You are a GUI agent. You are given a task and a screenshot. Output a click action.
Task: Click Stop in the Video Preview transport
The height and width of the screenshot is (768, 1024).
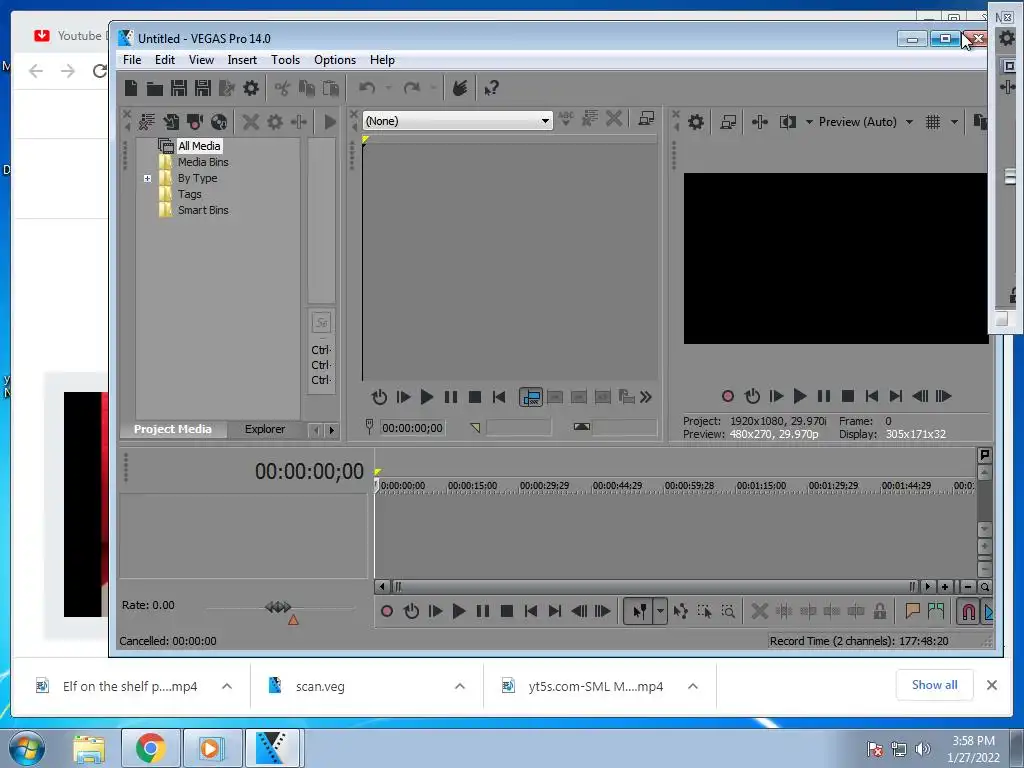point(848,396)
